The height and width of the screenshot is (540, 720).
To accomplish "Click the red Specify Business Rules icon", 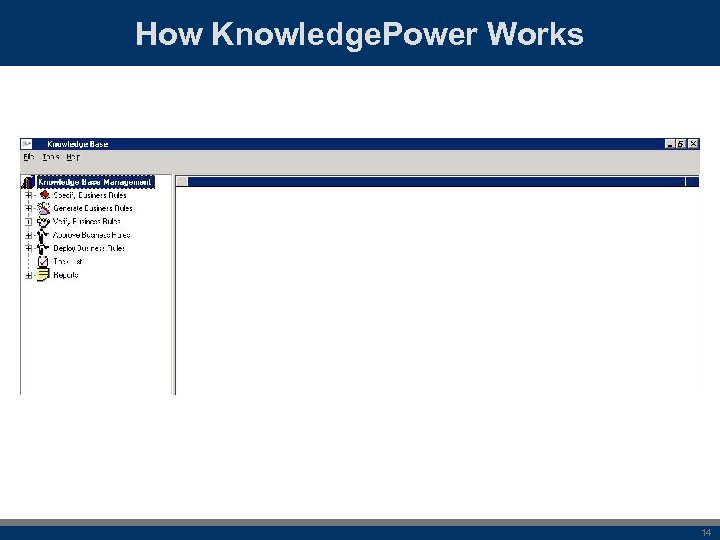I will (x=44, y=195).
